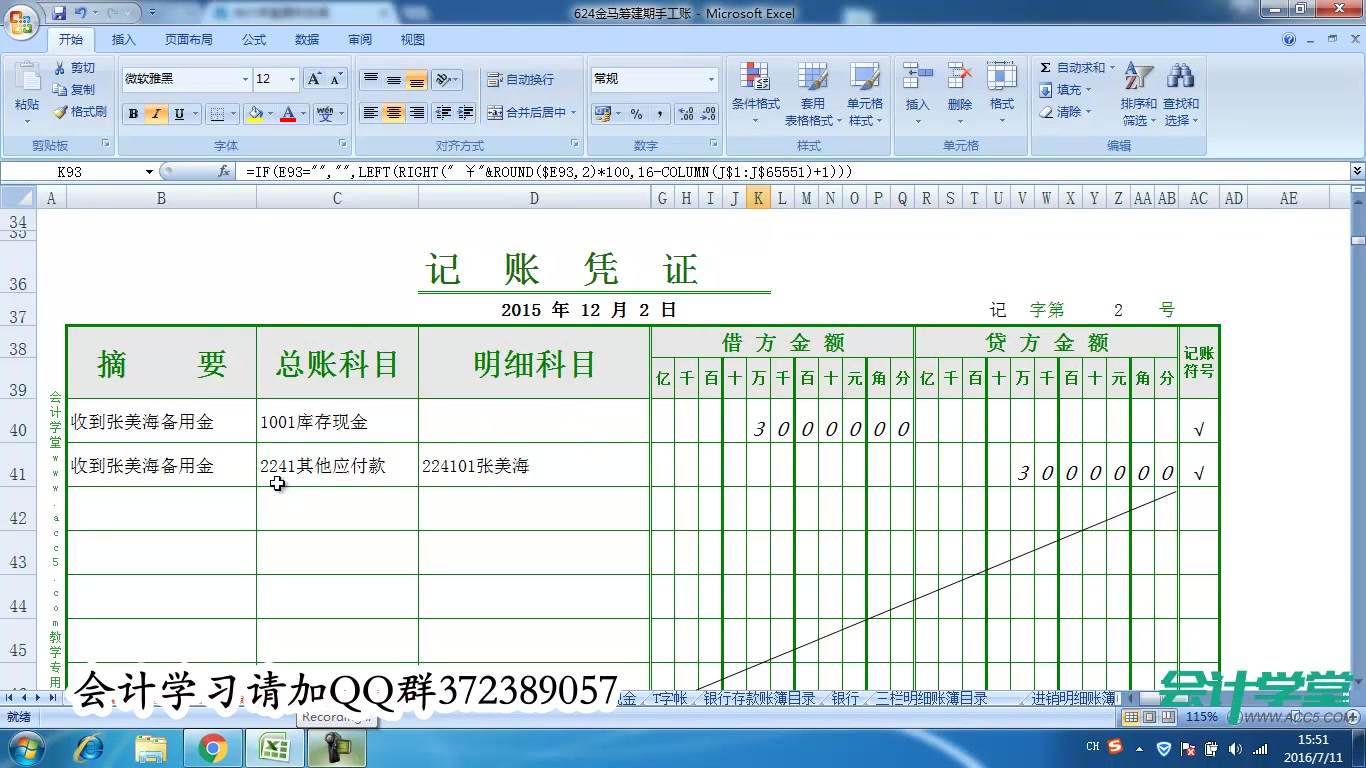This screenshot has width=1366, height=768.
Task: Select the 银行 sheet tab
Action: [x=845, y=699]
